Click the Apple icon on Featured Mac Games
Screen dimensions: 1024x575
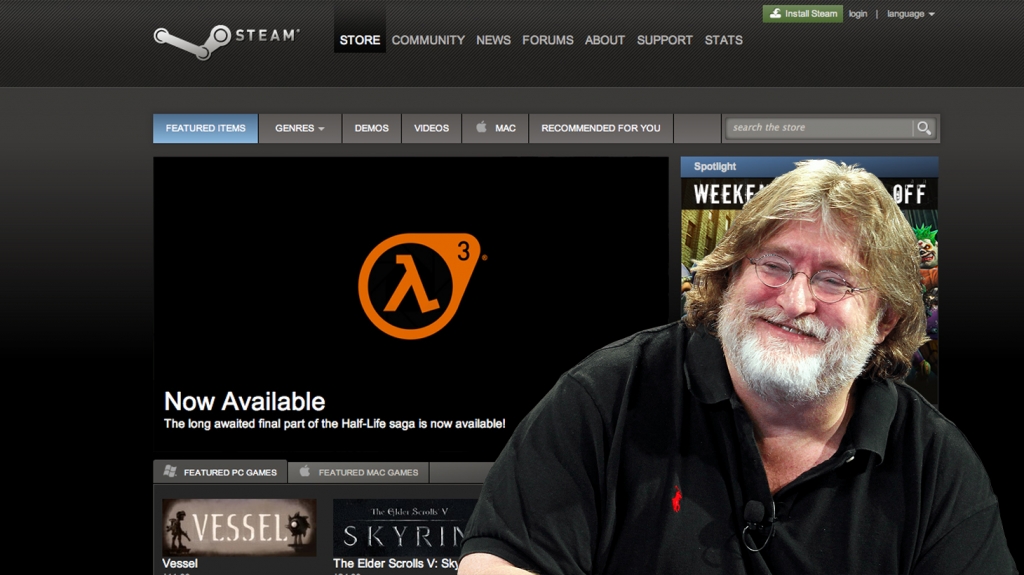305,472
